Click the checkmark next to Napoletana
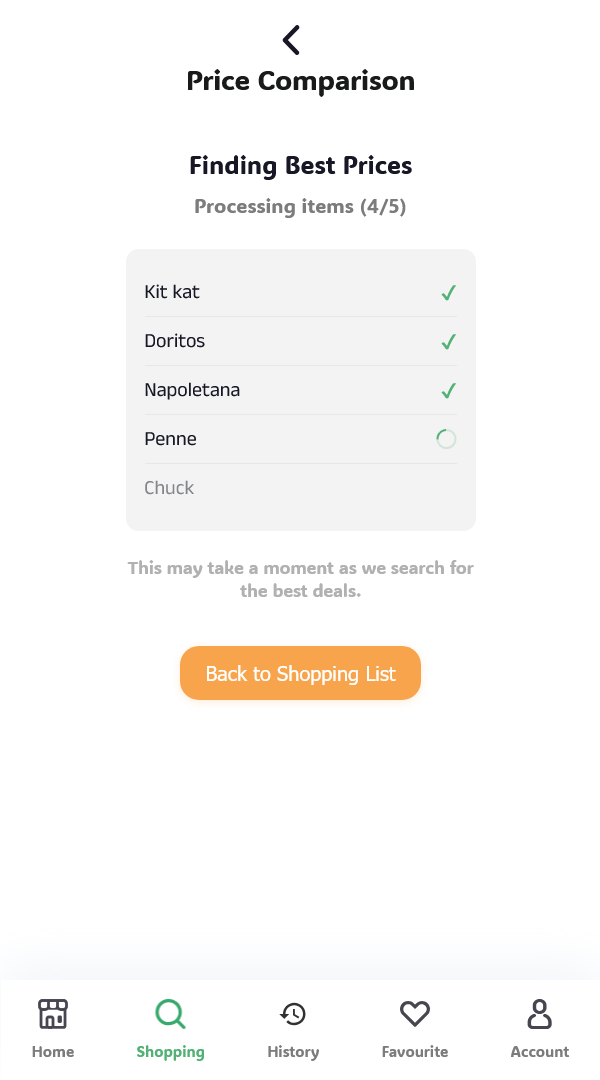Screen dimensions: 600x1080 pos(449,391)
